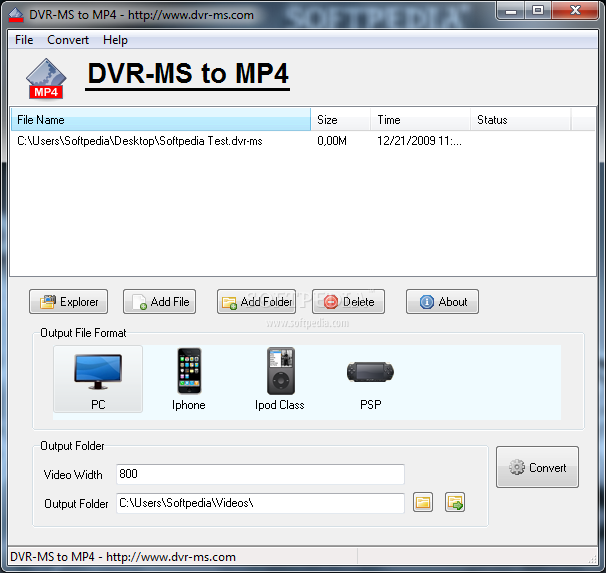The image size is (606, 573).
Task: Open the Help menu
Action: pos(115,40)
